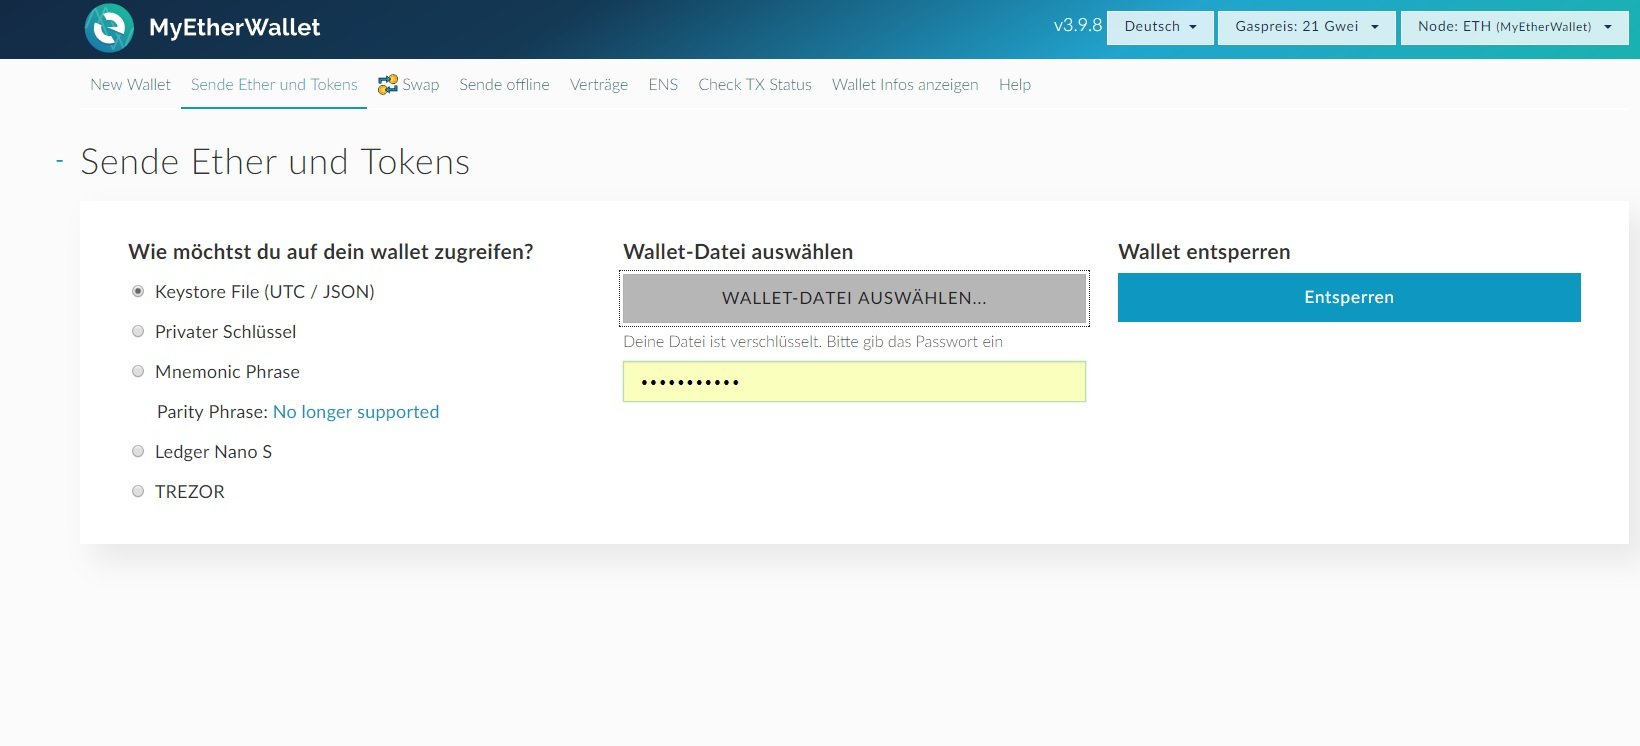The image size is (1640, 746).
Task: Go to Check TX Status tab
Action: pyautogui.click(x=755, y=85)
